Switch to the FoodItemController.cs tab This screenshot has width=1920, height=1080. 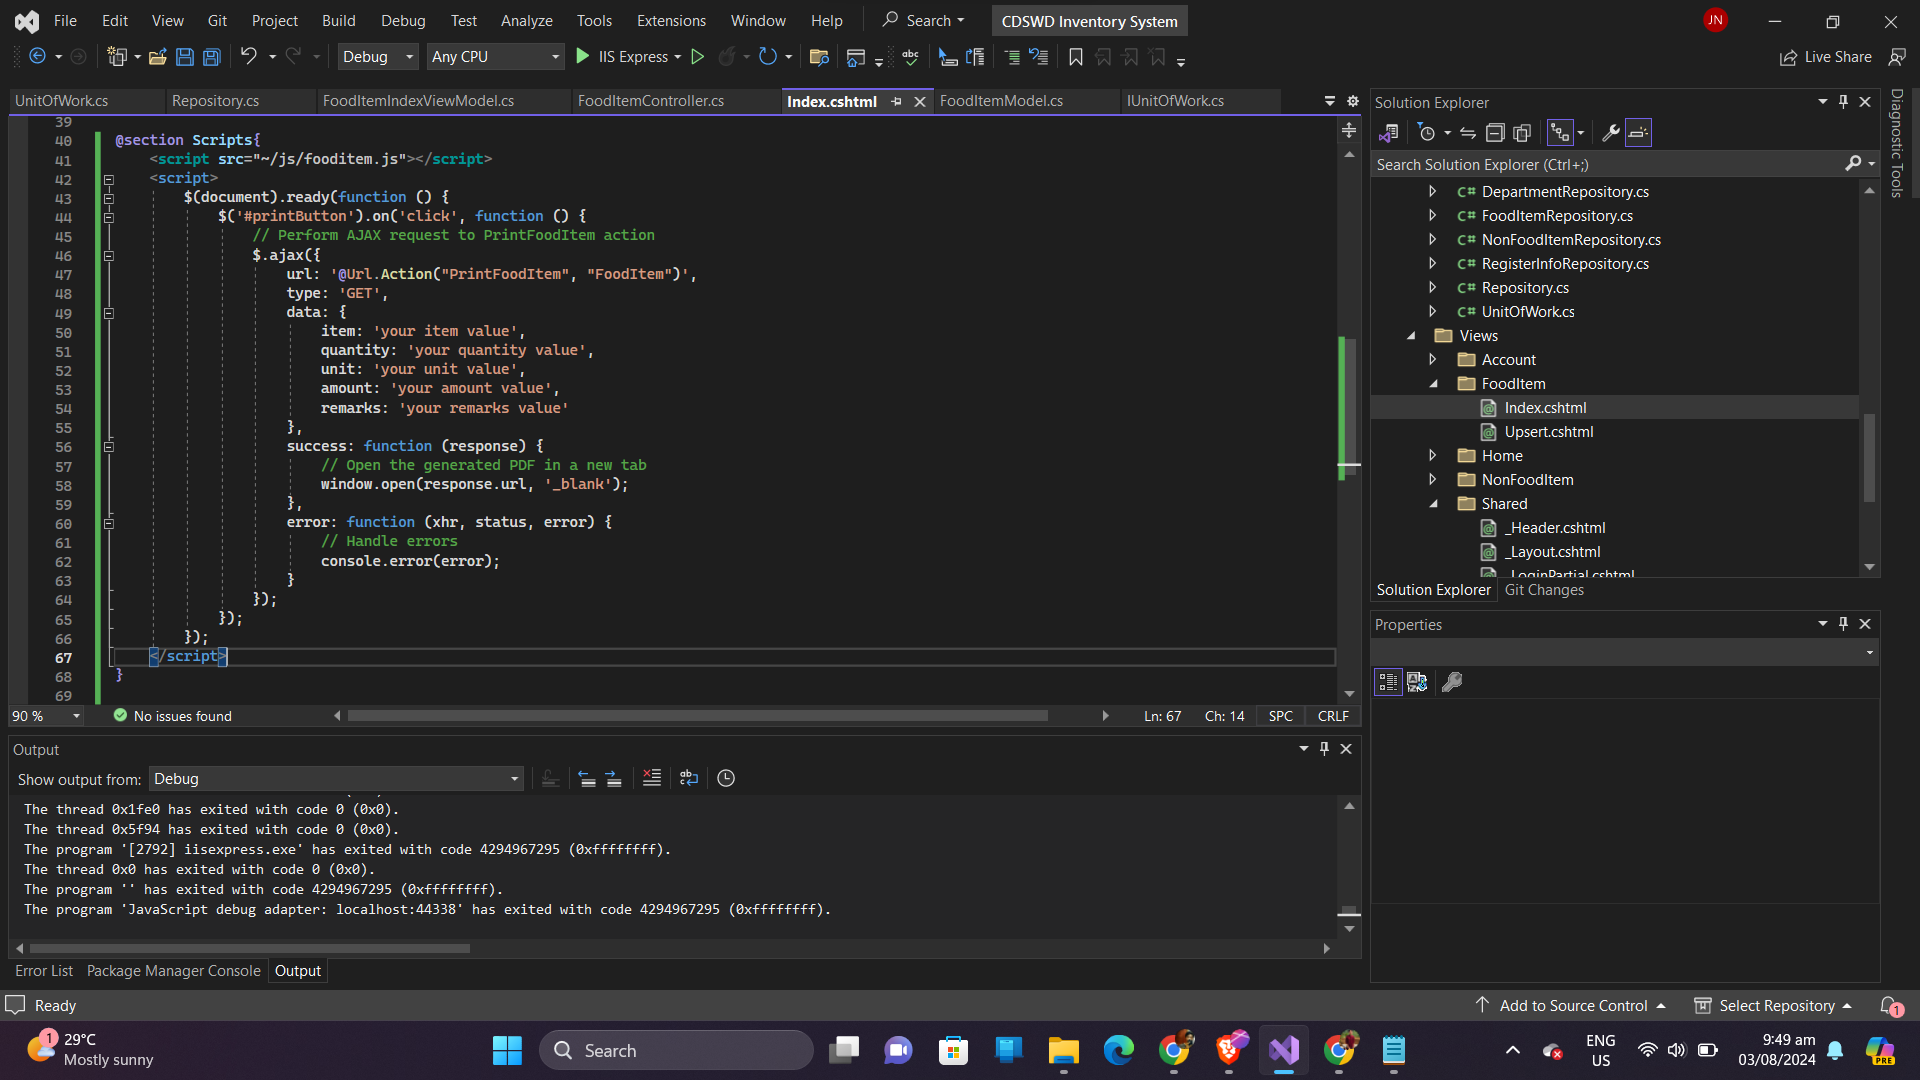click(x=650, y=101)
